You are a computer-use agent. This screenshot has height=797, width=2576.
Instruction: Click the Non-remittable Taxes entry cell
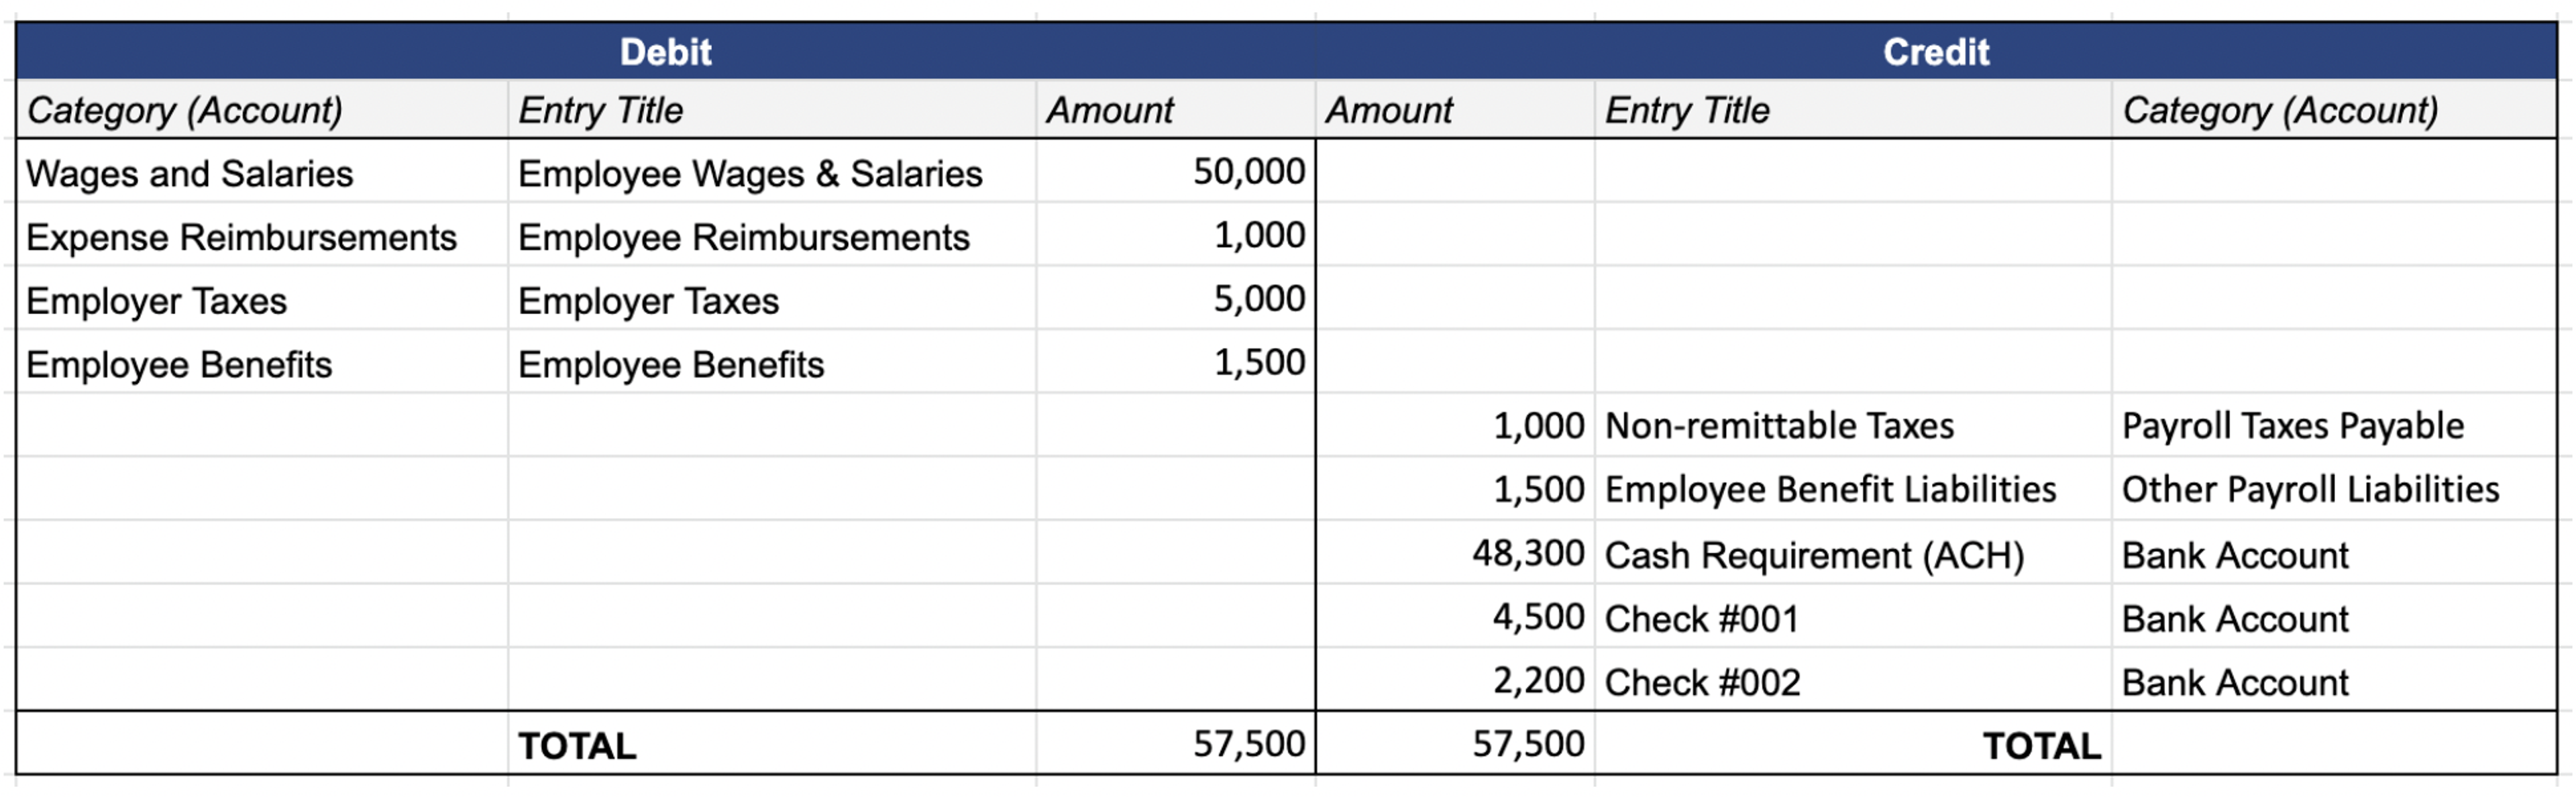click(x=1853, y=426)
